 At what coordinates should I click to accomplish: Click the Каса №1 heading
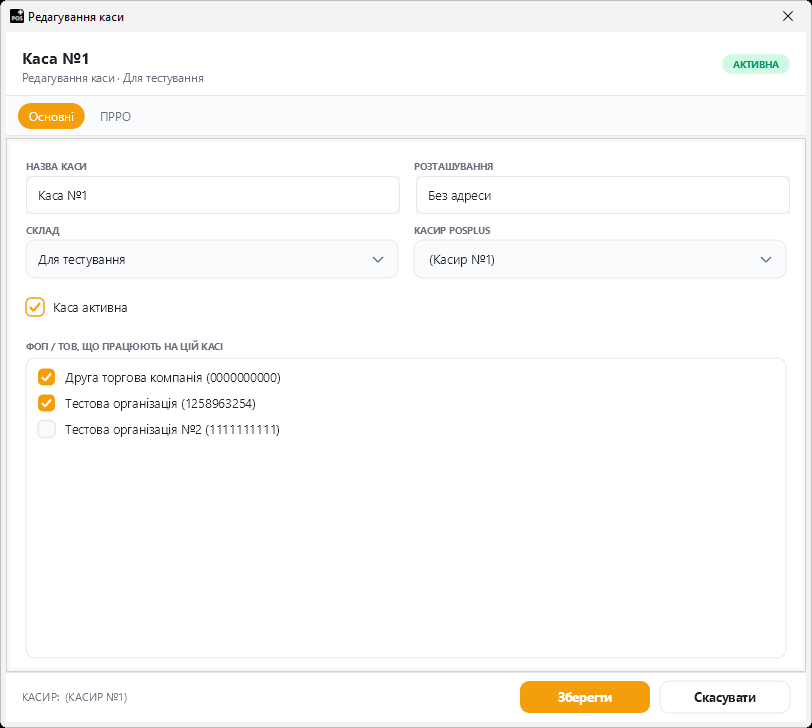tap(55, 59)
